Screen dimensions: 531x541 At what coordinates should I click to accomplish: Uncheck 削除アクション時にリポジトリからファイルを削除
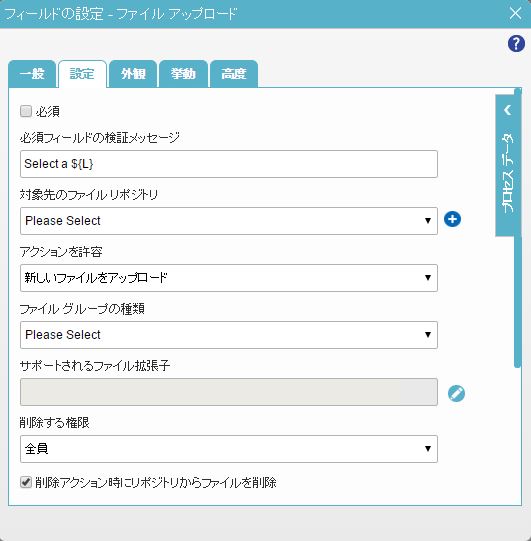tap(26, 482)
